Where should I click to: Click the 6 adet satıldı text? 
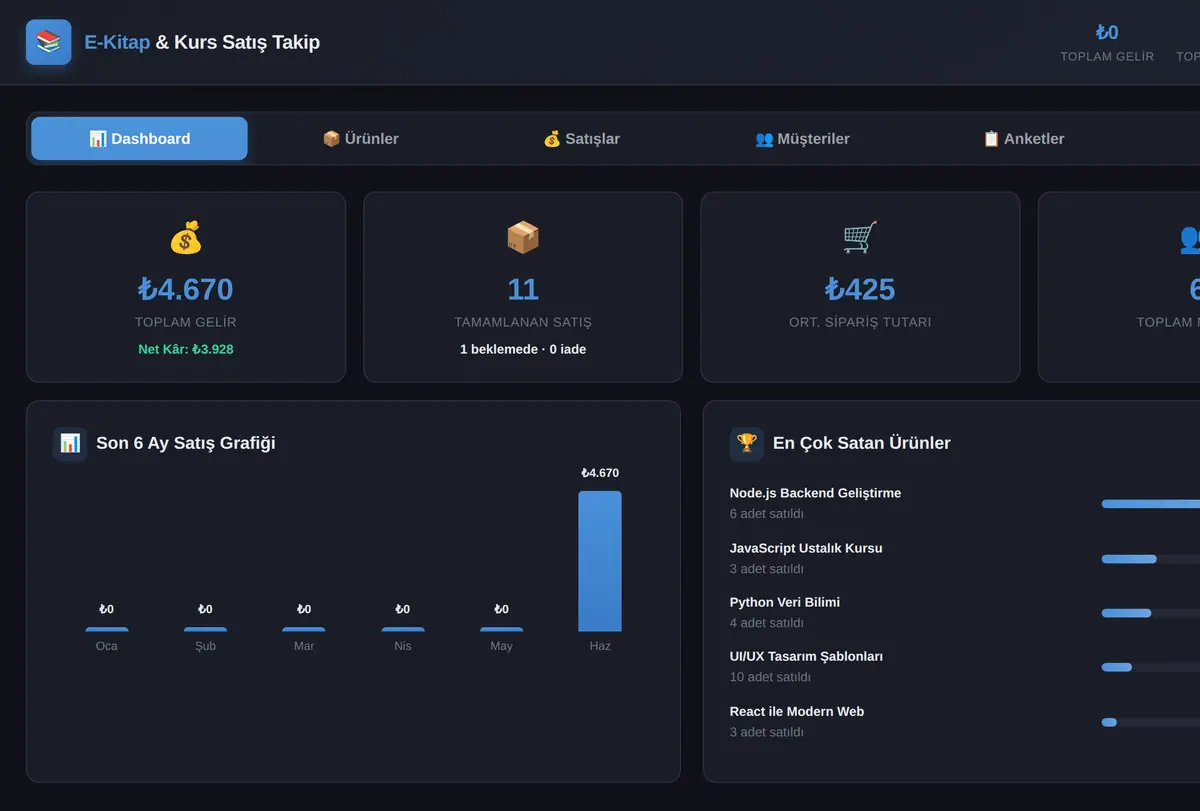point(767,514)
